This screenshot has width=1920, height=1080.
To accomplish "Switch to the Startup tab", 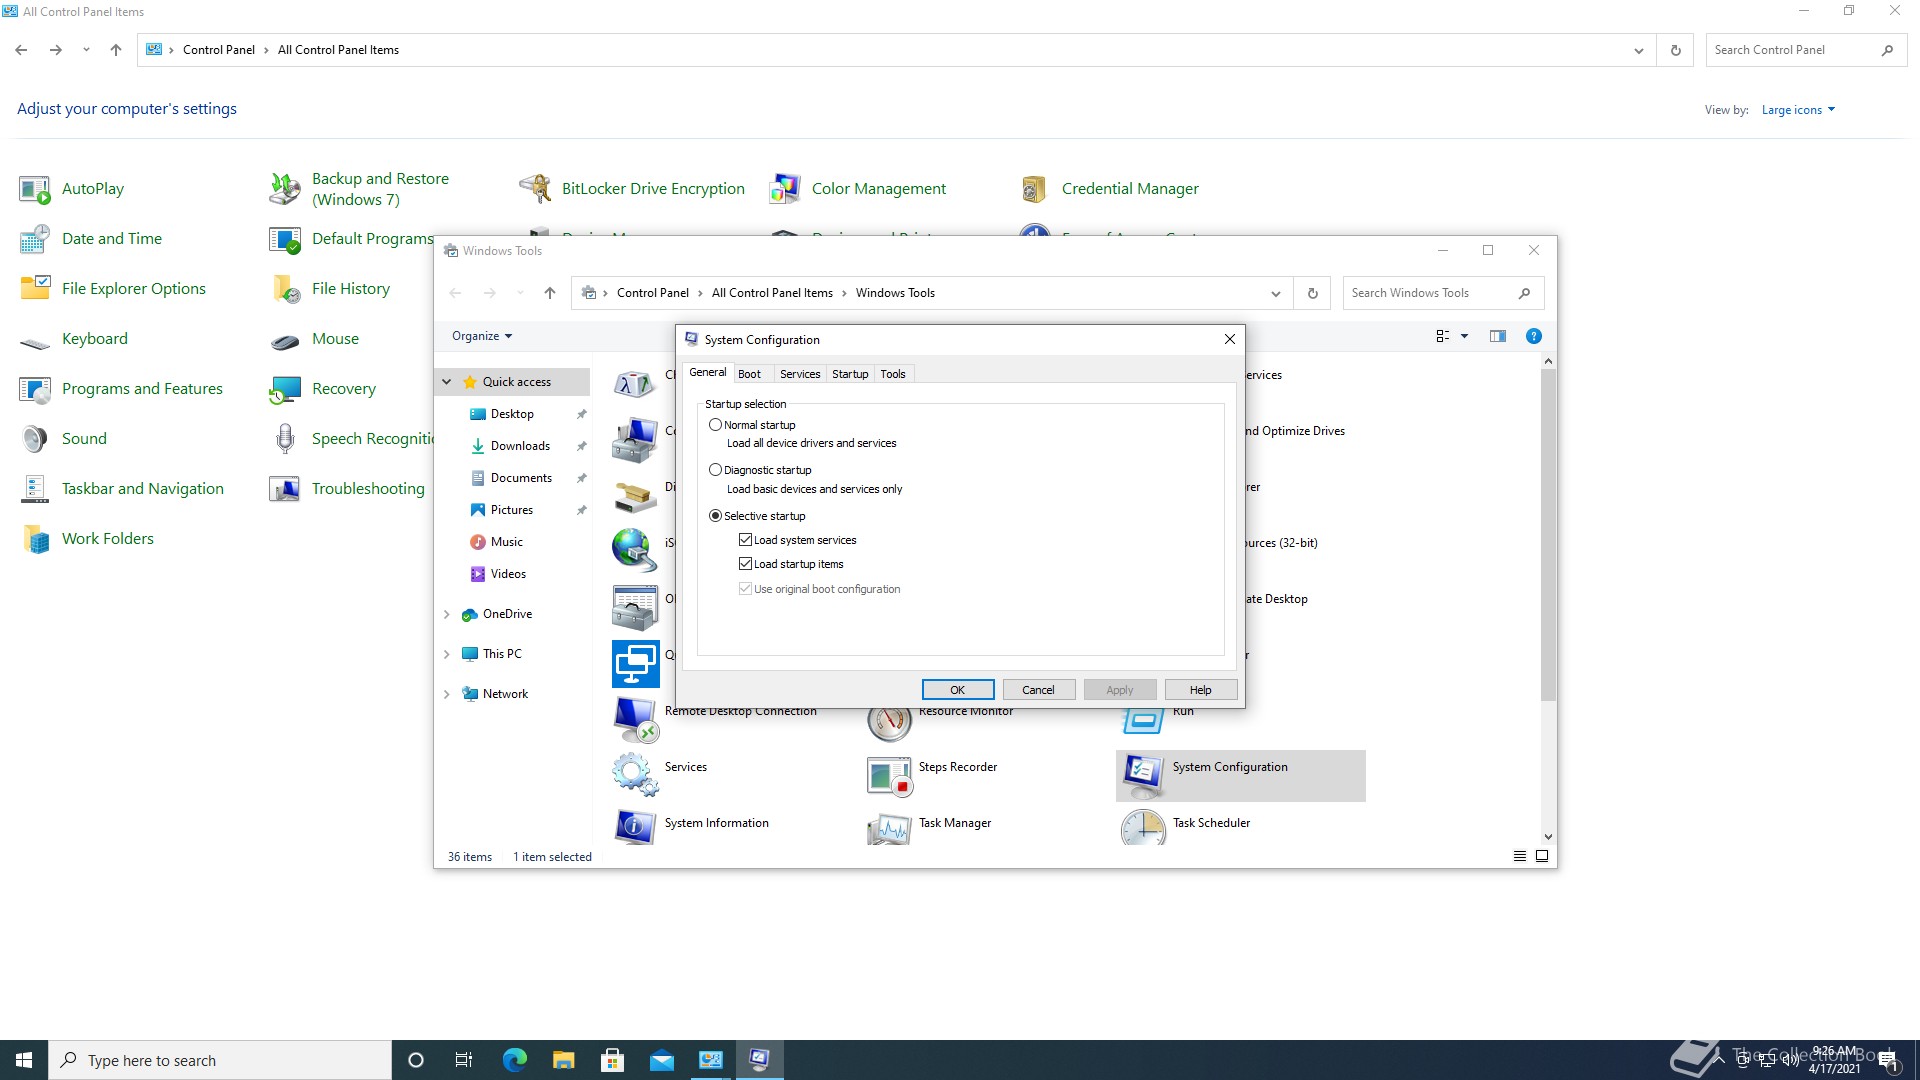I will (850, 374).
